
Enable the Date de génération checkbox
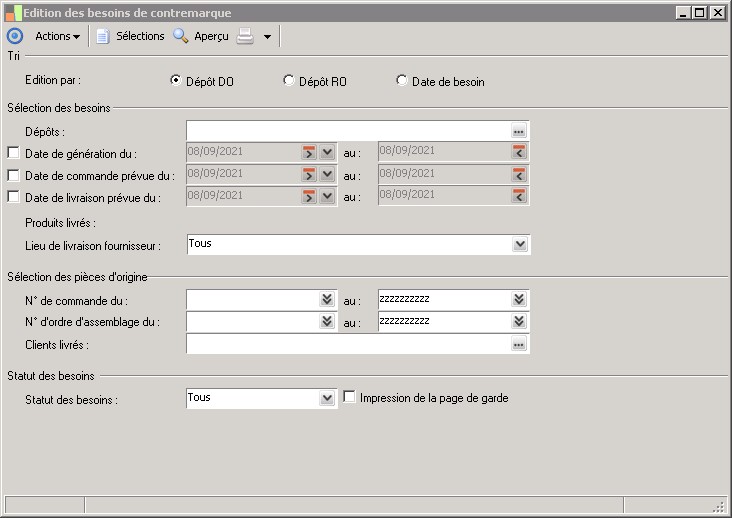tap(13, 154)
